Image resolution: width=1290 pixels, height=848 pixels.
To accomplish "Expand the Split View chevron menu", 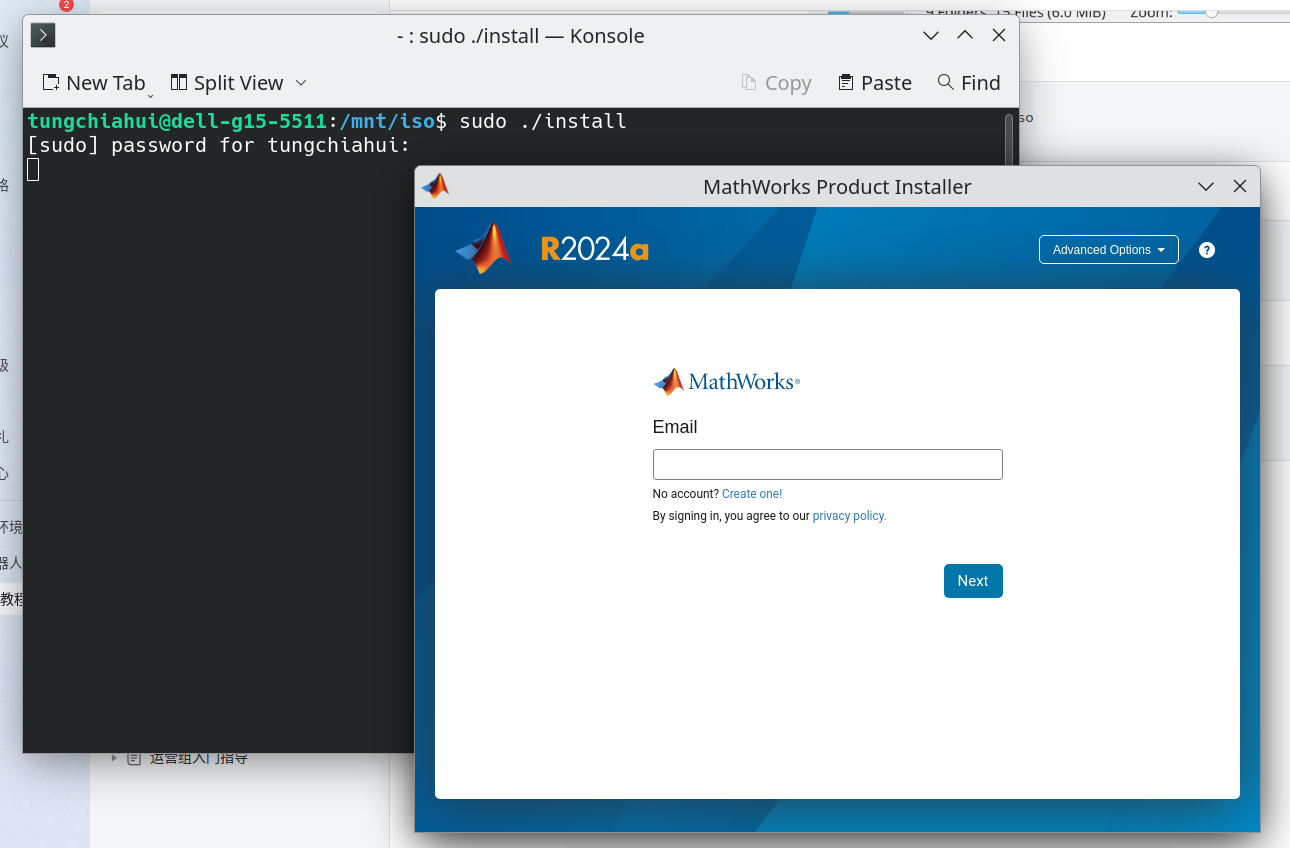I will point(301,83).
